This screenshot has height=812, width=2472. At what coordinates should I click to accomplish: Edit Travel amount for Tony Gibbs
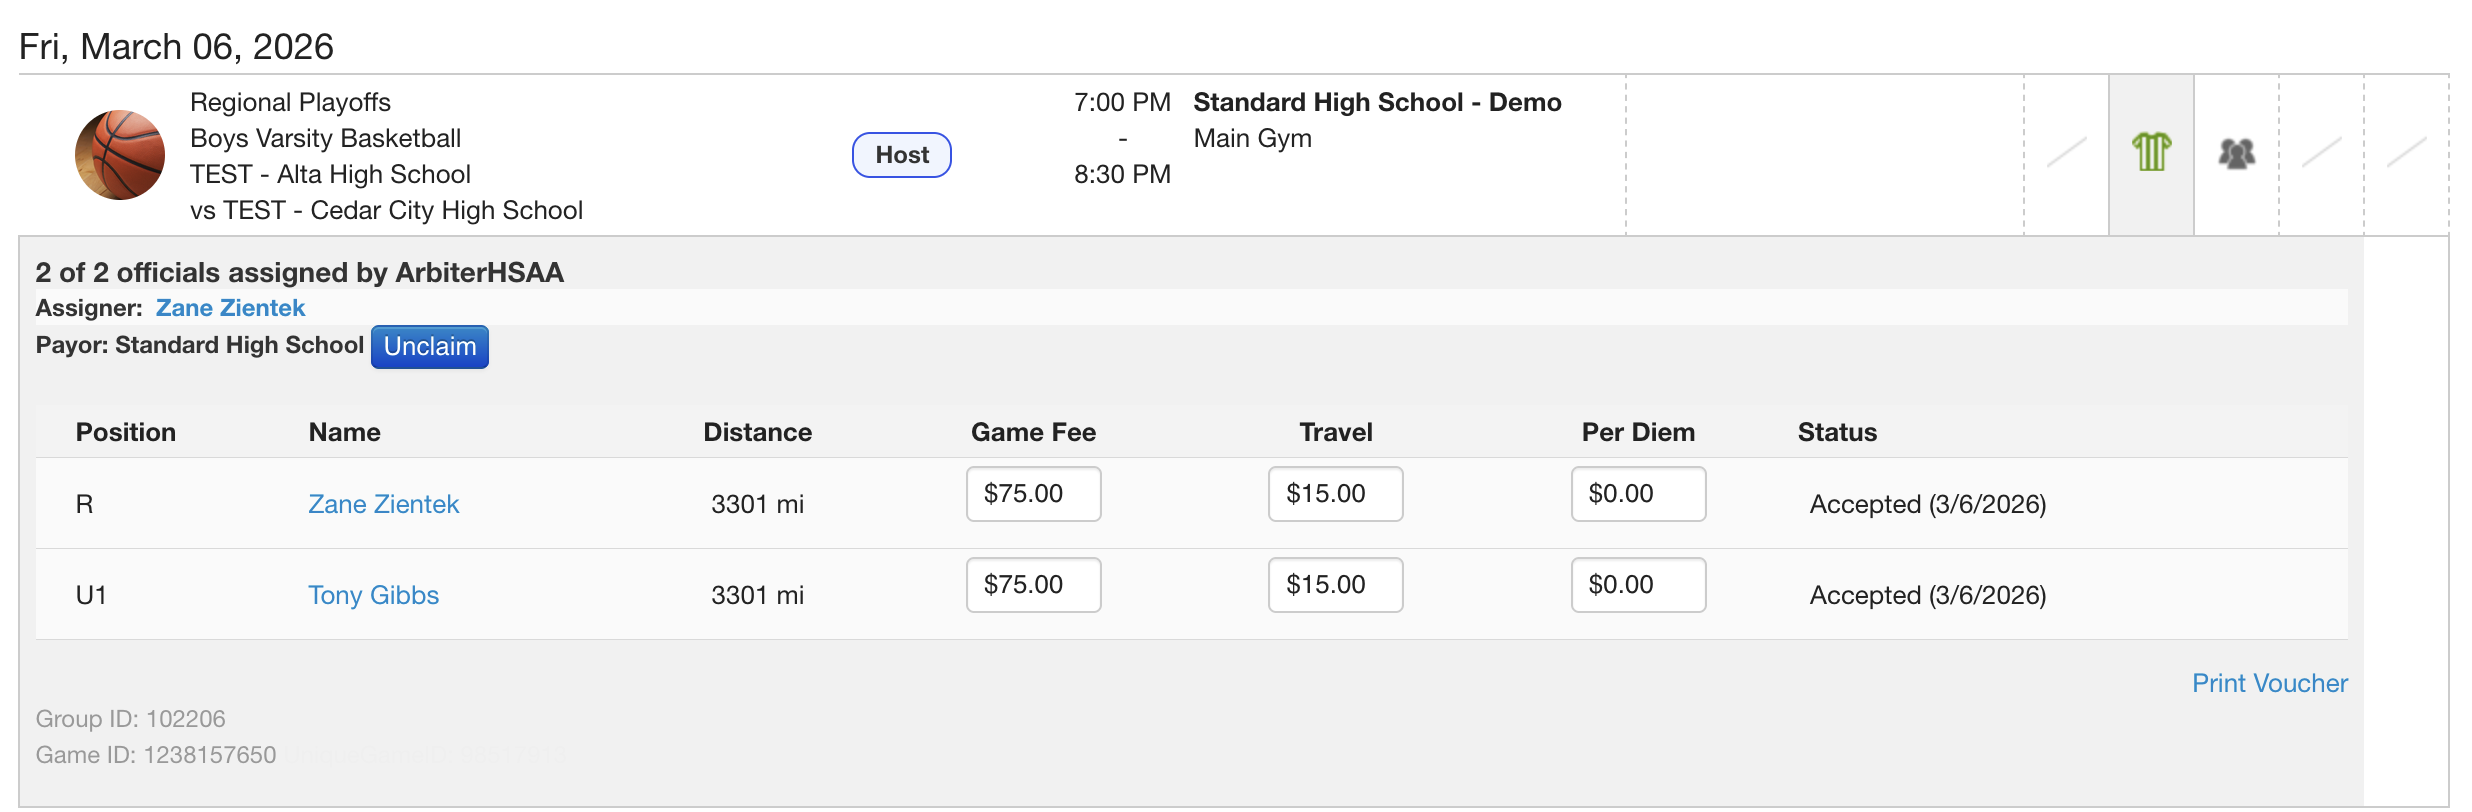pos(1336,585)
